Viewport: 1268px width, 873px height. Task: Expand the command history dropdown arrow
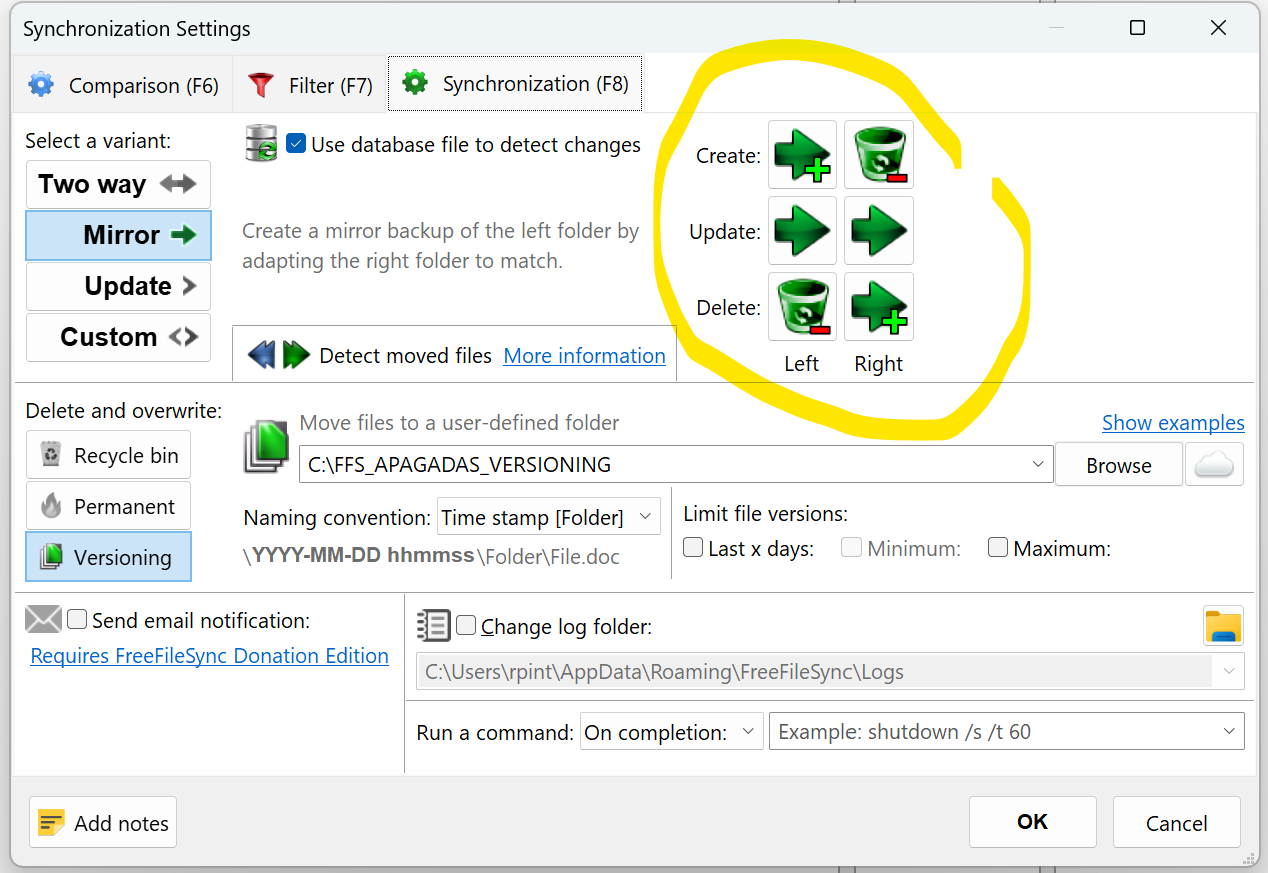tap(1230, 732)
